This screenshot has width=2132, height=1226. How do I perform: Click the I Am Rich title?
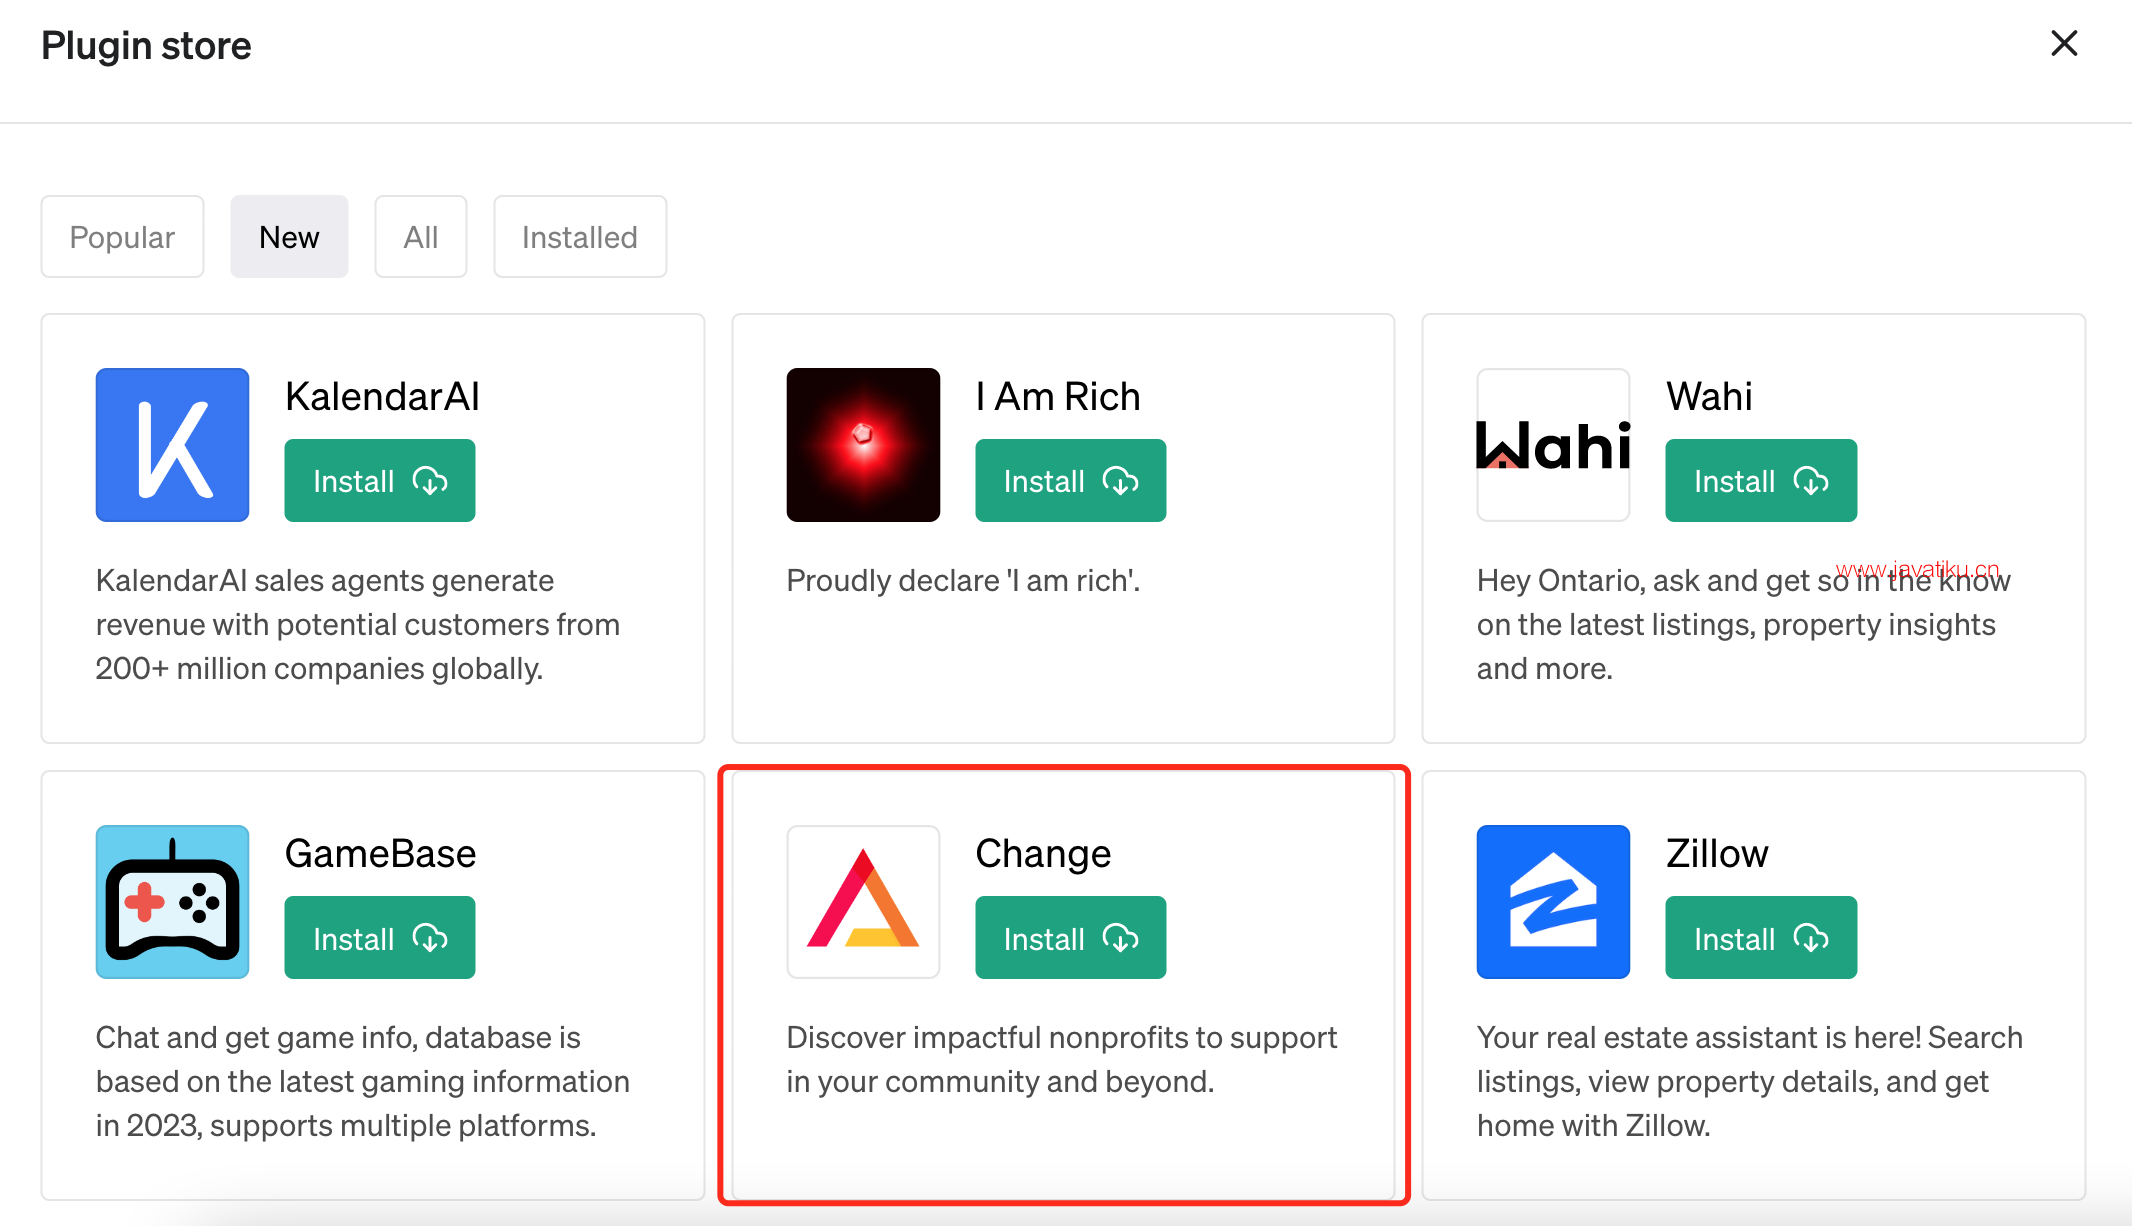[1058, 397]
